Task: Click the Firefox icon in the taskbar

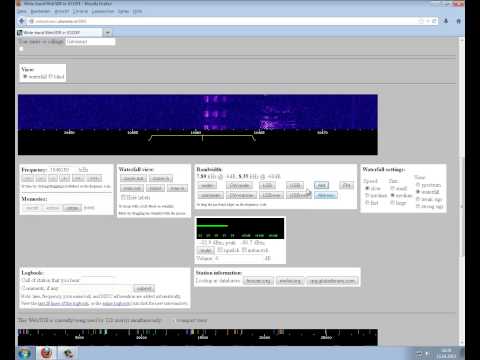Action: pos(46,353)
